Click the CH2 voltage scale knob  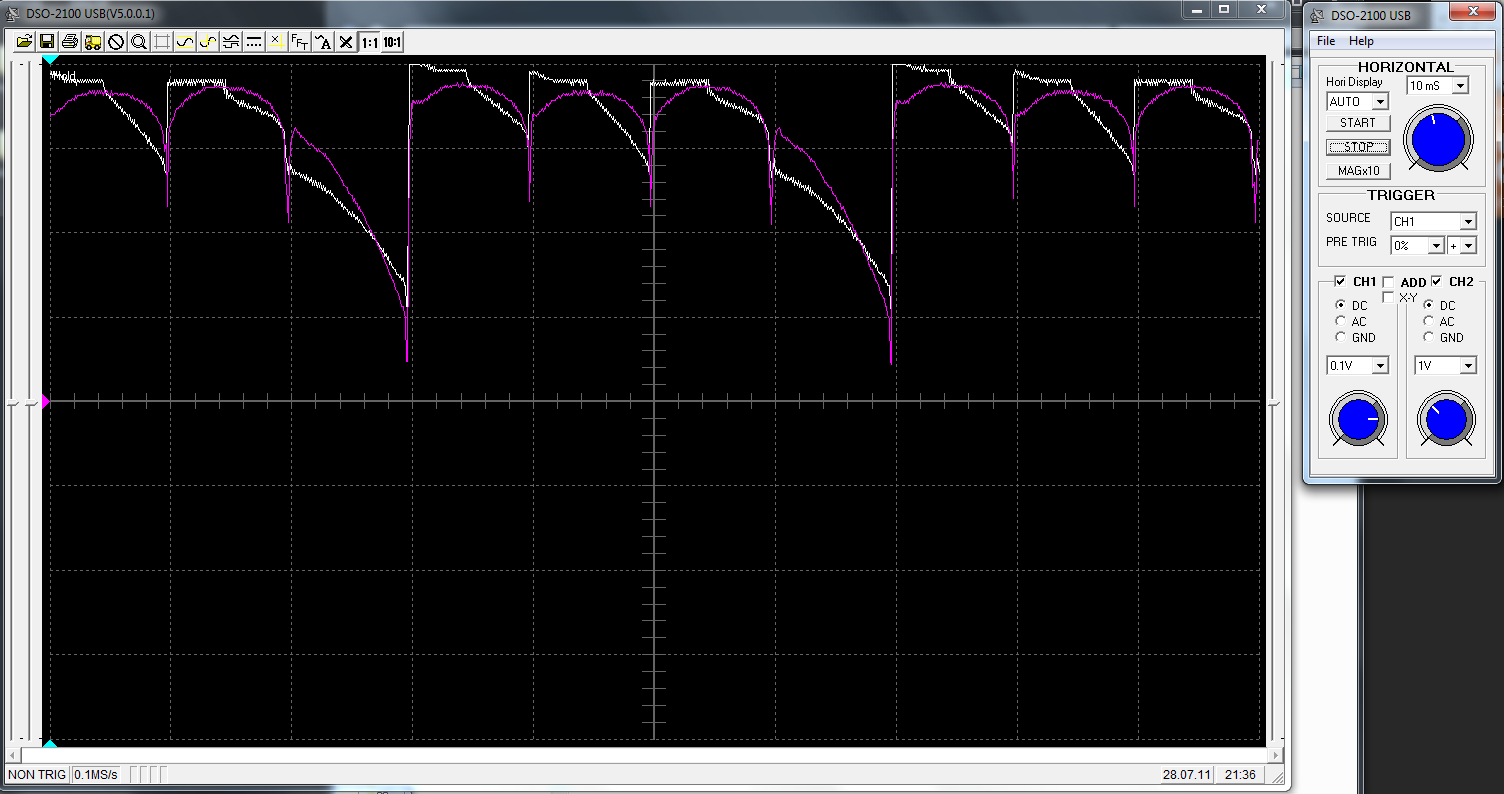pos(1446,420)
